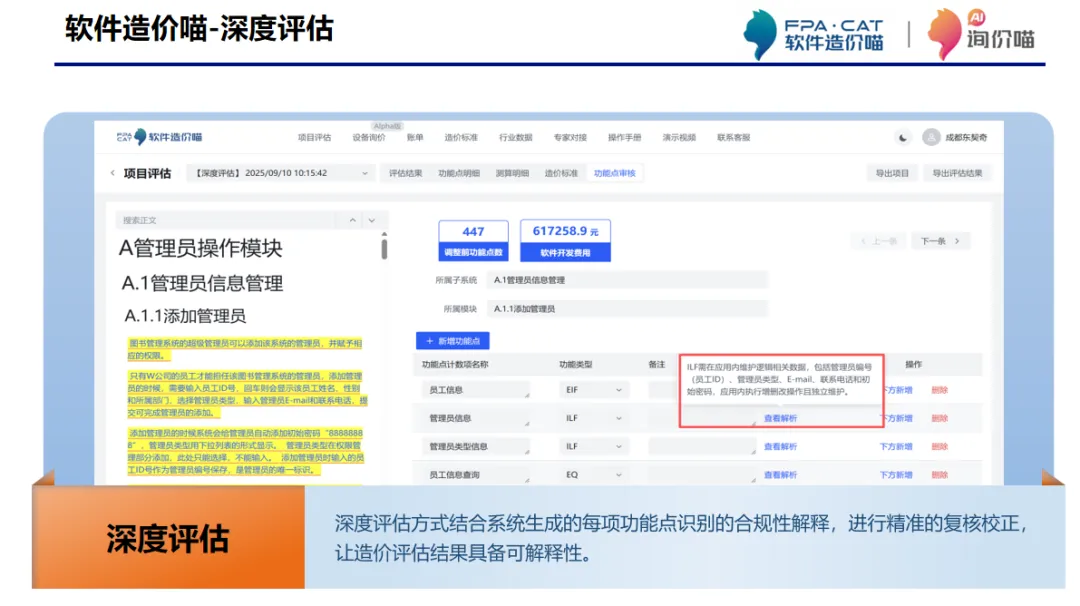Click highlighted paragraph starting 图书管理系统的超级管理员
This screenshot has width=1080, height=606.
point(245,349)
